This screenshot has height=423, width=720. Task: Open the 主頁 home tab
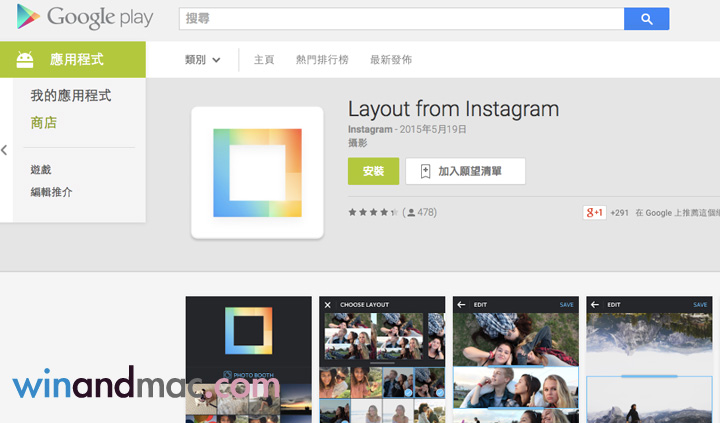(x=264, y=60)
